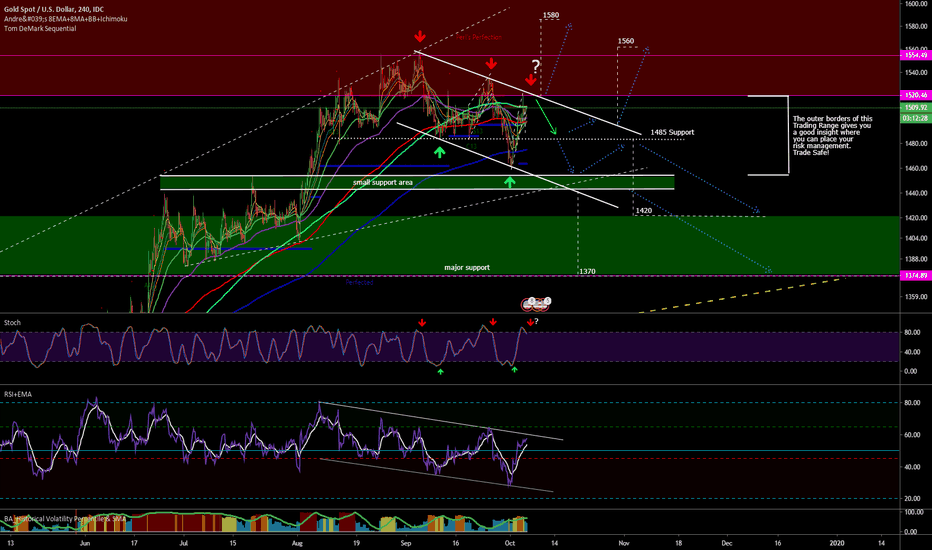Click the 1370 target annotation
The image size is (932, 550).
click(587, 272)
